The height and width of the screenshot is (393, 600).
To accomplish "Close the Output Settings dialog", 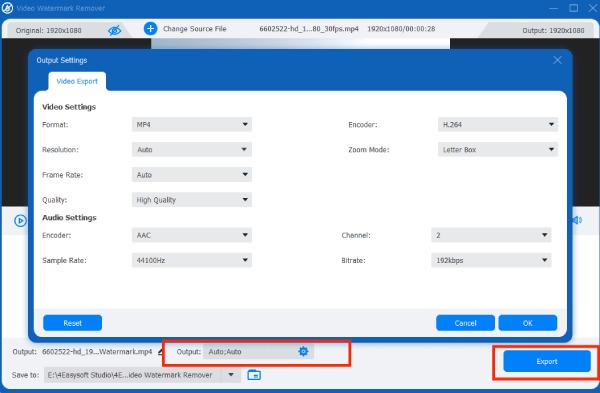I will pyautogui.click(x=557, y=60).
